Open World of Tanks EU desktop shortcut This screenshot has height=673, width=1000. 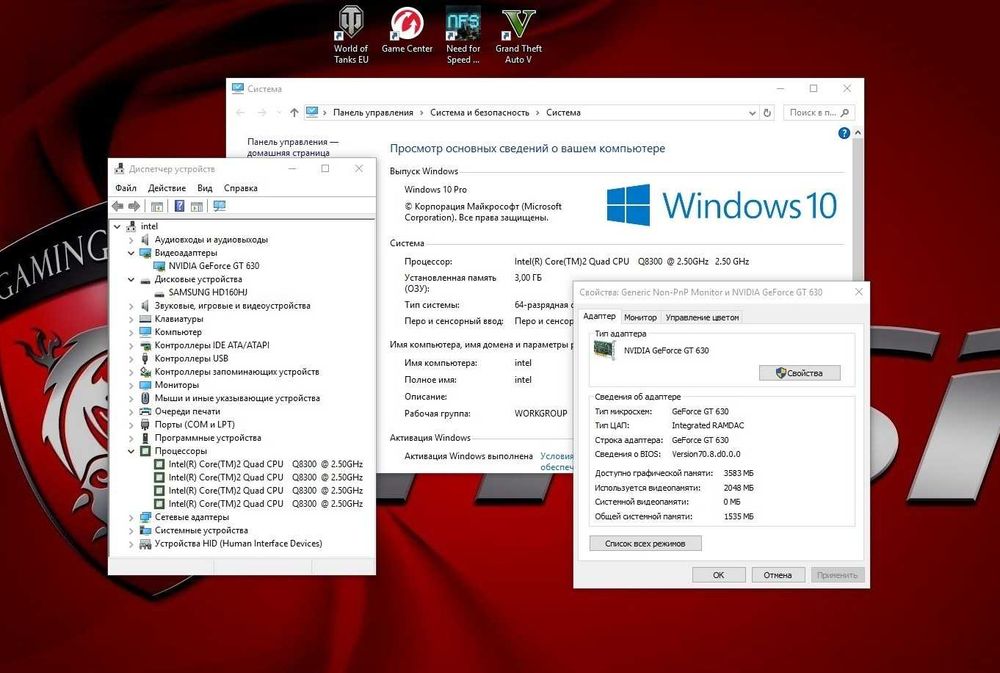pos(350,35)
